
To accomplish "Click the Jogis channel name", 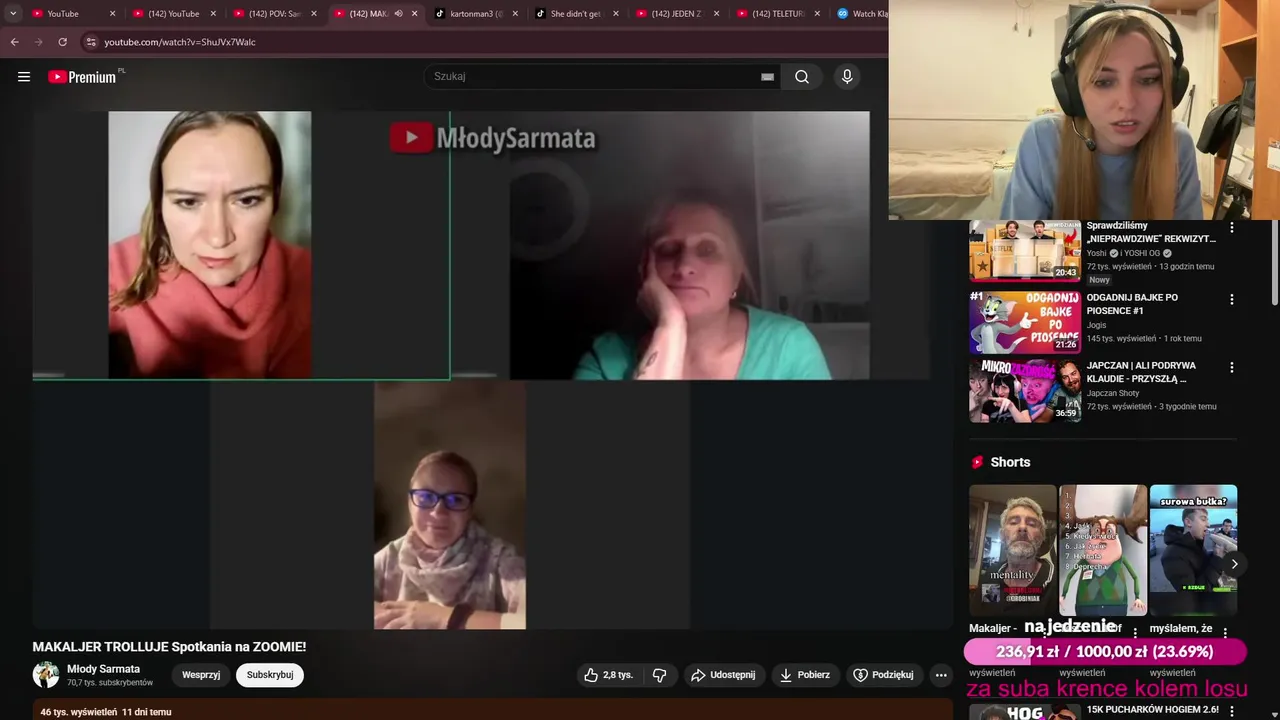I will [1097, 325].
